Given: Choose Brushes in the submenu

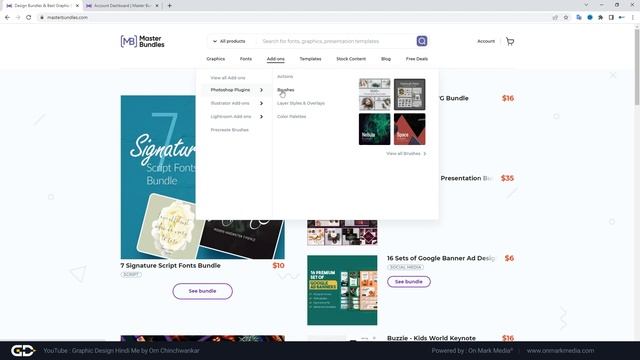Looking at the screenshot, I should pos(285,90).
